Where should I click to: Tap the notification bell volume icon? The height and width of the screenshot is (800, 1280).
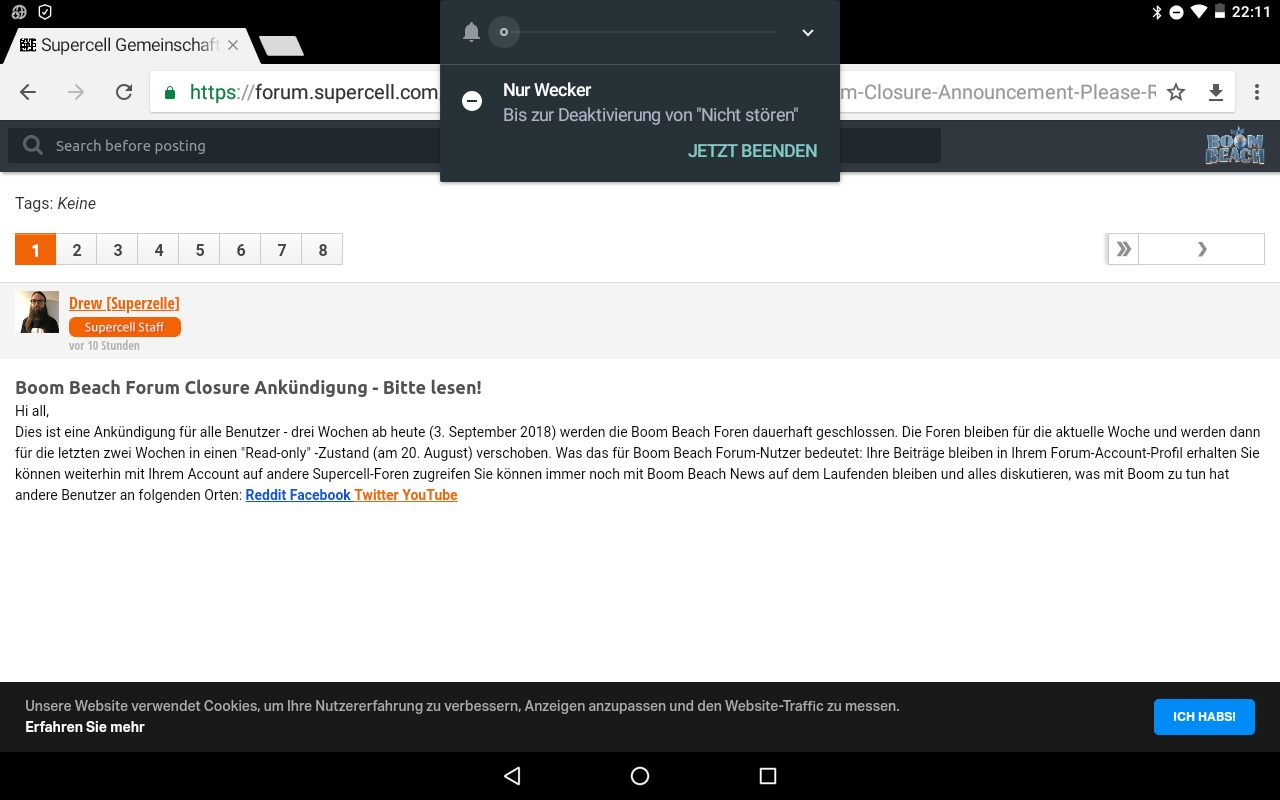click(x=471, y=32)
